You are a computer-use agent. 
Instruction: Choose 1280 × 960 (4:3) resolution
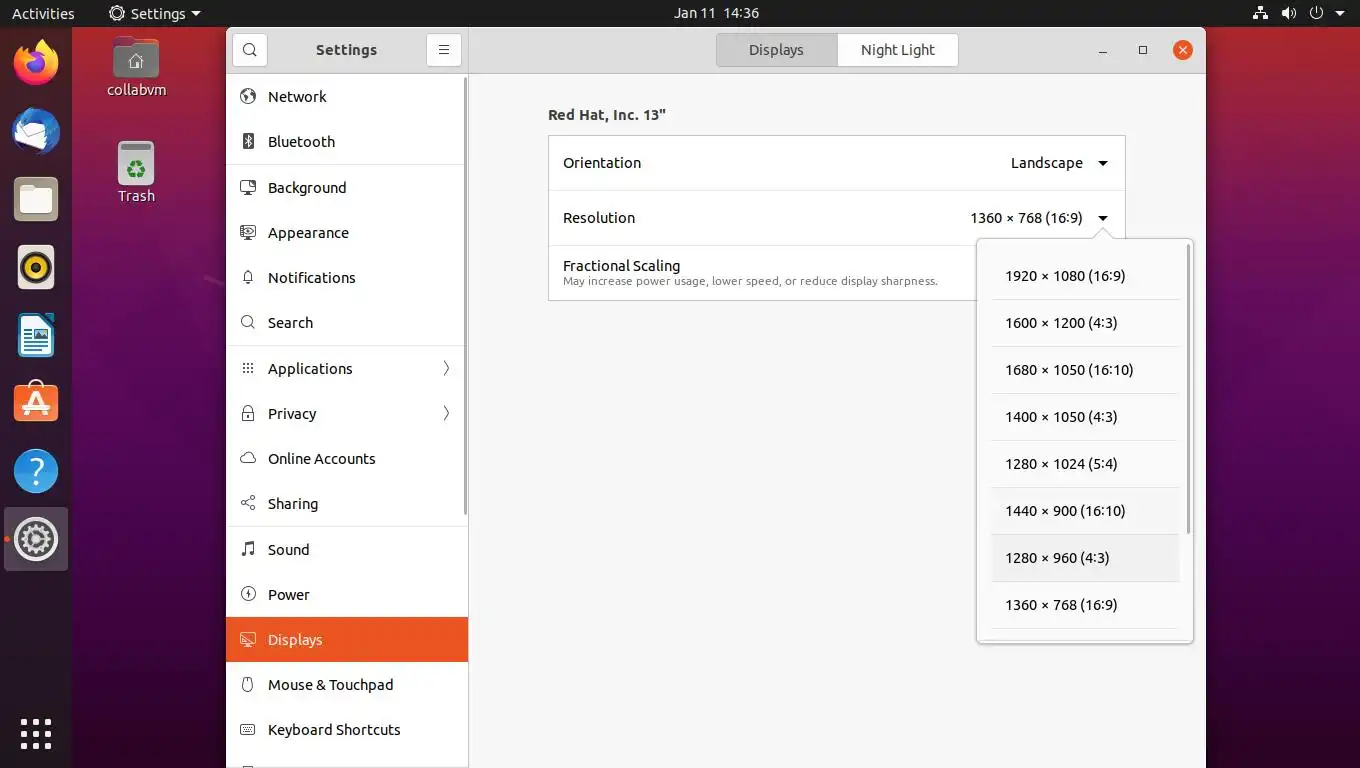pyautogui.click(x=1085, y=558)
